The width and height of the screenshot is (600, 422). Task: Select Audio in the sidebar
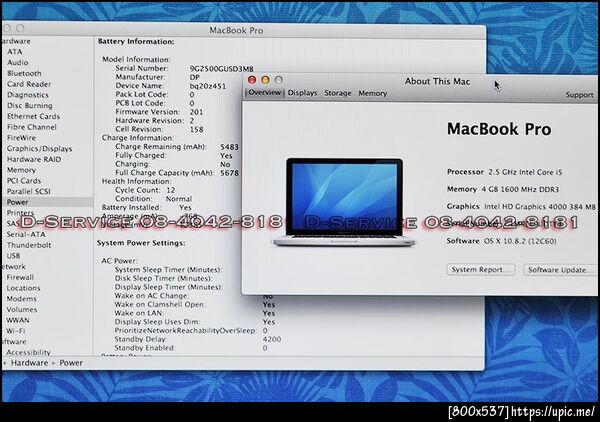coord(18,62)
